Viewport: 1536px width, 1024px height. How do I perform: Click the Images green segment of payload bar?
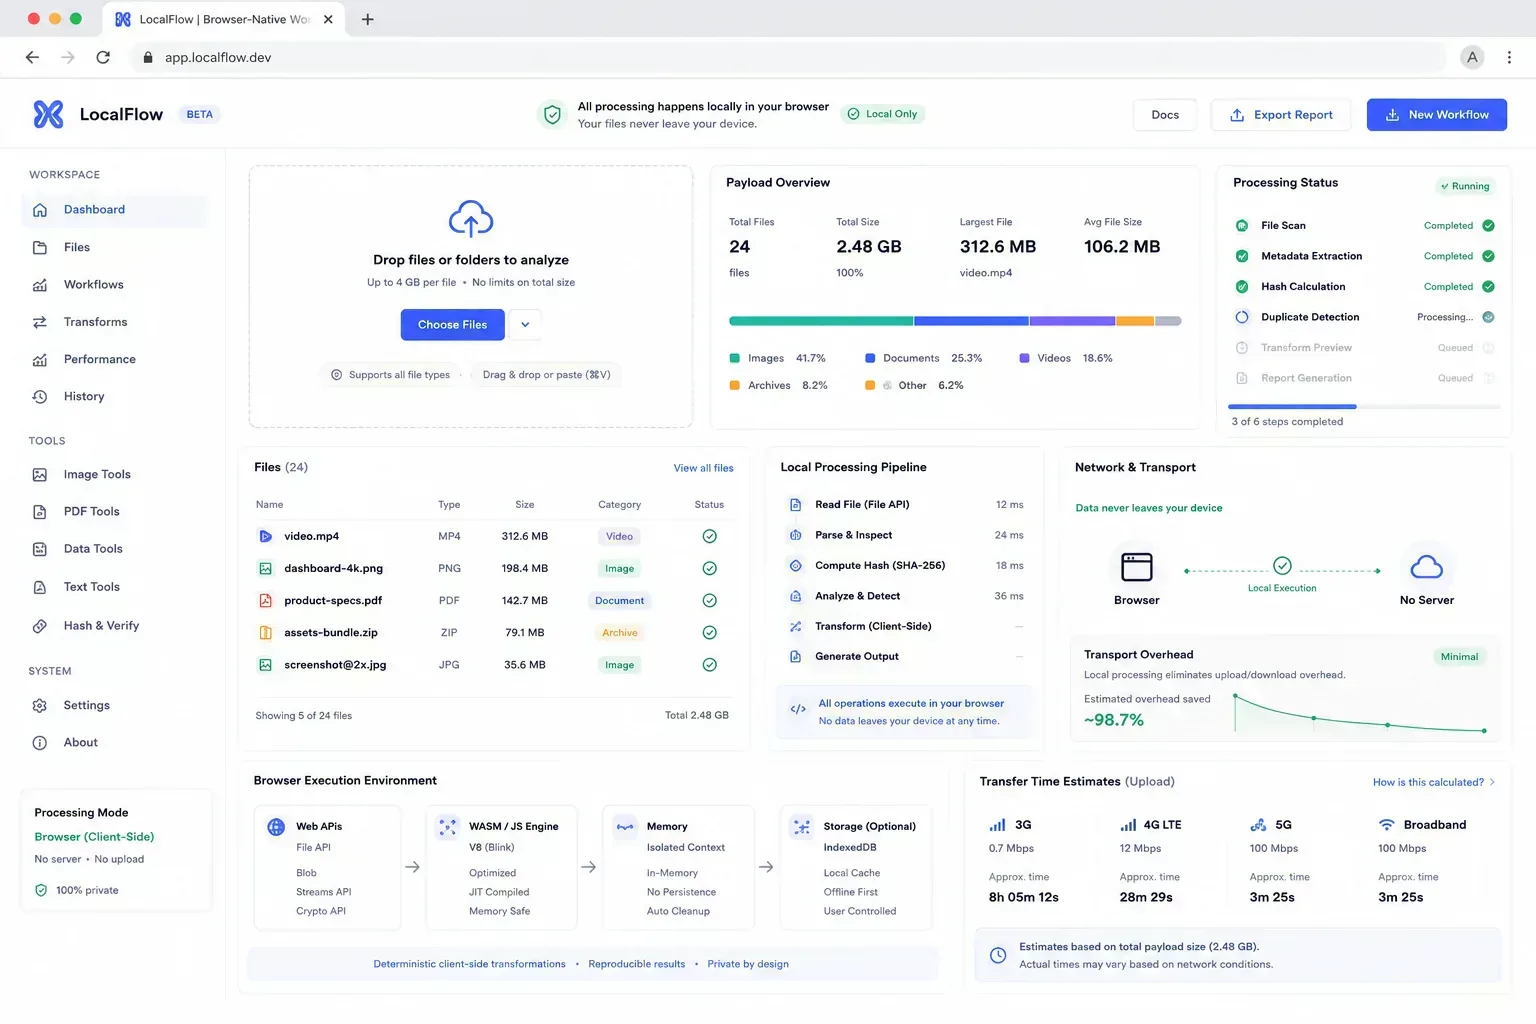[x=821, y=321]
